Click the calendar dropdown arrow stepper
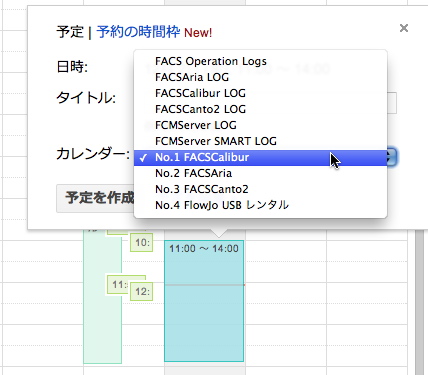428x375 pixels. point(391,157)
